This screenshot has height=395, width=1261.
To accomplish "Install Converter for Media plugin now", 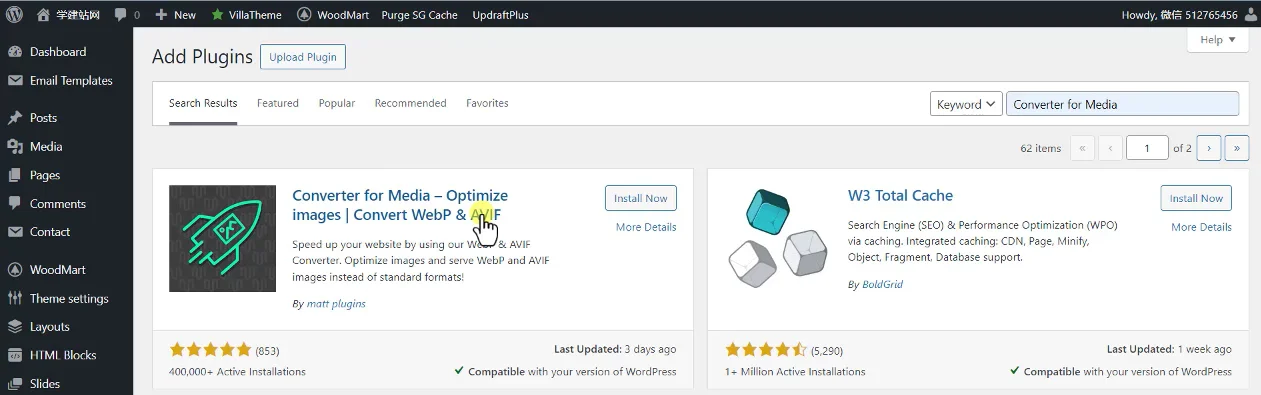I will coord(641,198).
